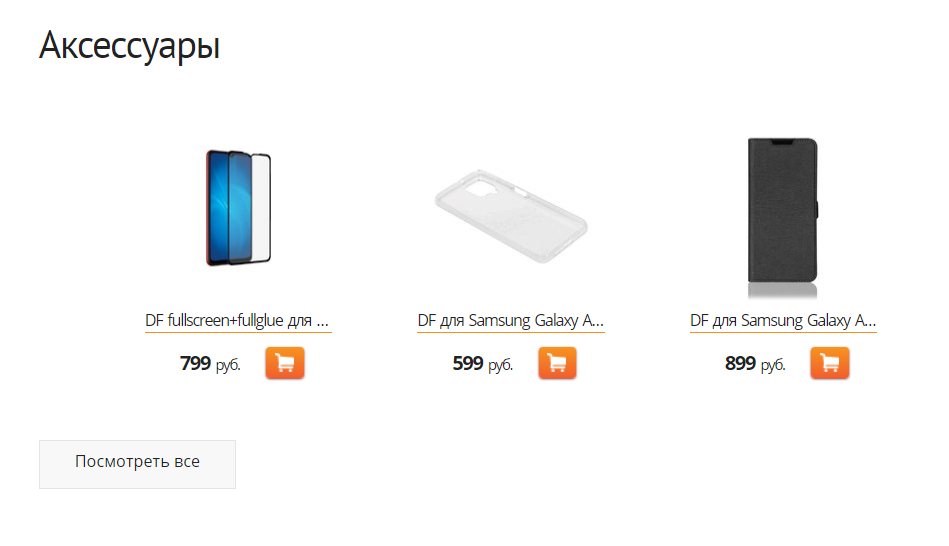Click the Аксессуары section heading

pos(130,46)
